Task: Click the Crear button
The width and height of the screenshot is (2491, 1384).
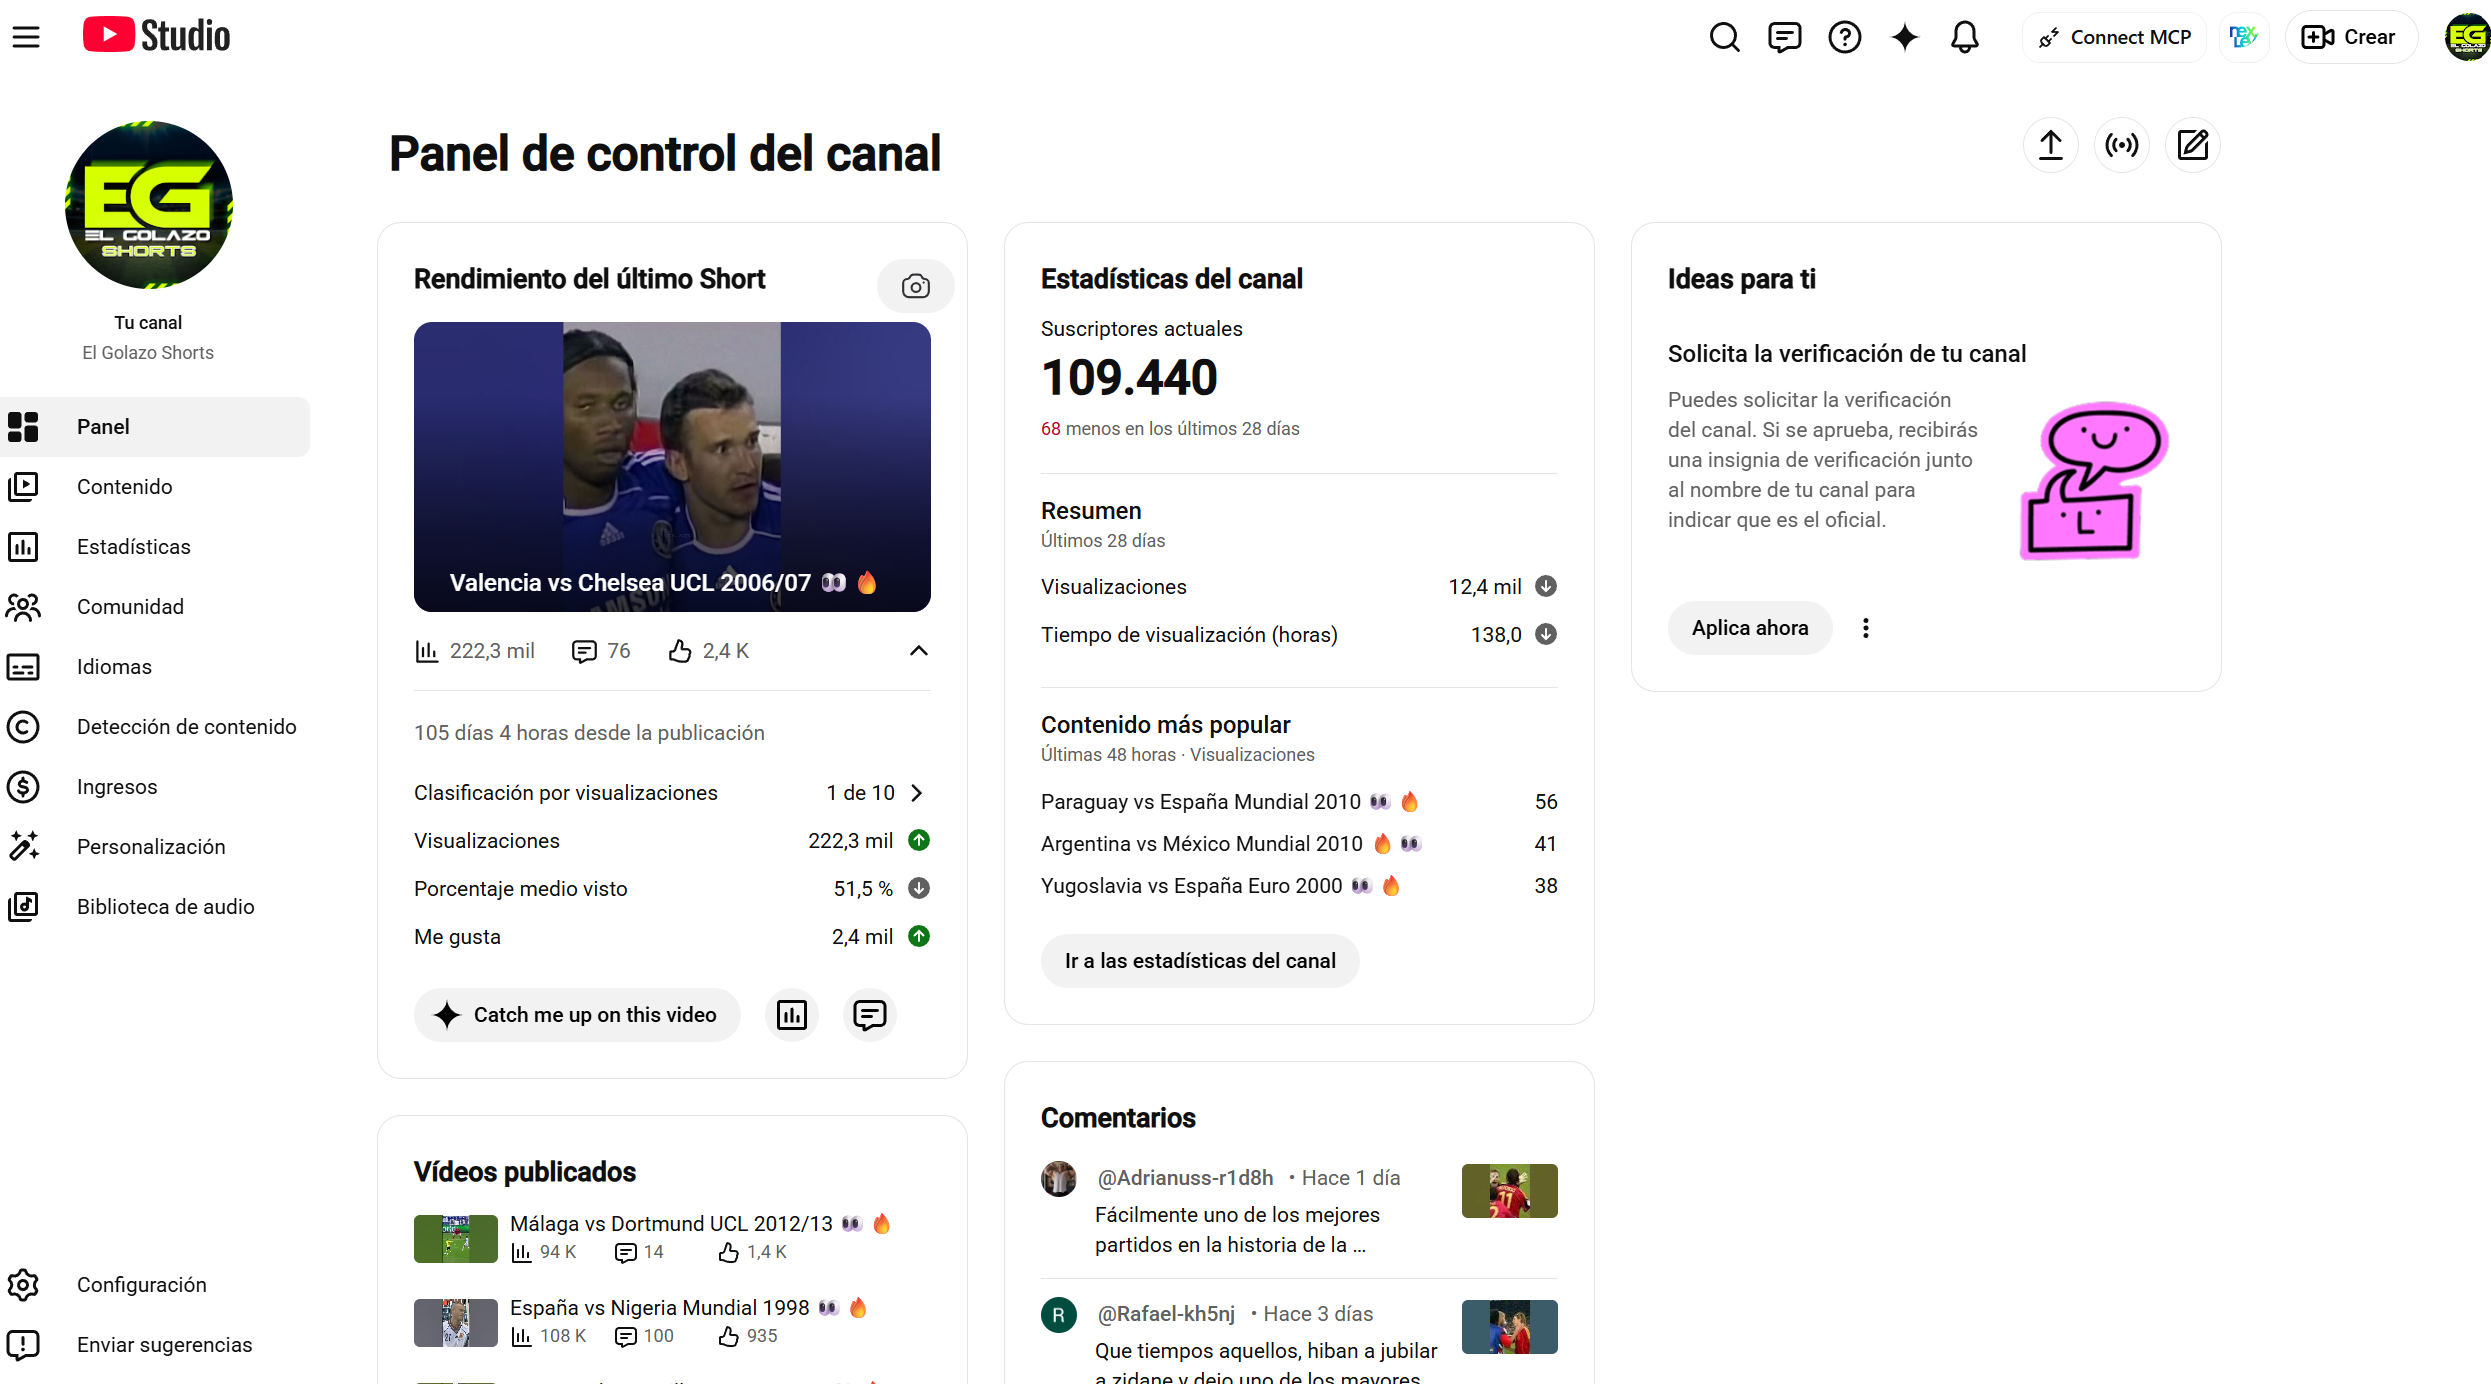Action: tap(2349, 37)
